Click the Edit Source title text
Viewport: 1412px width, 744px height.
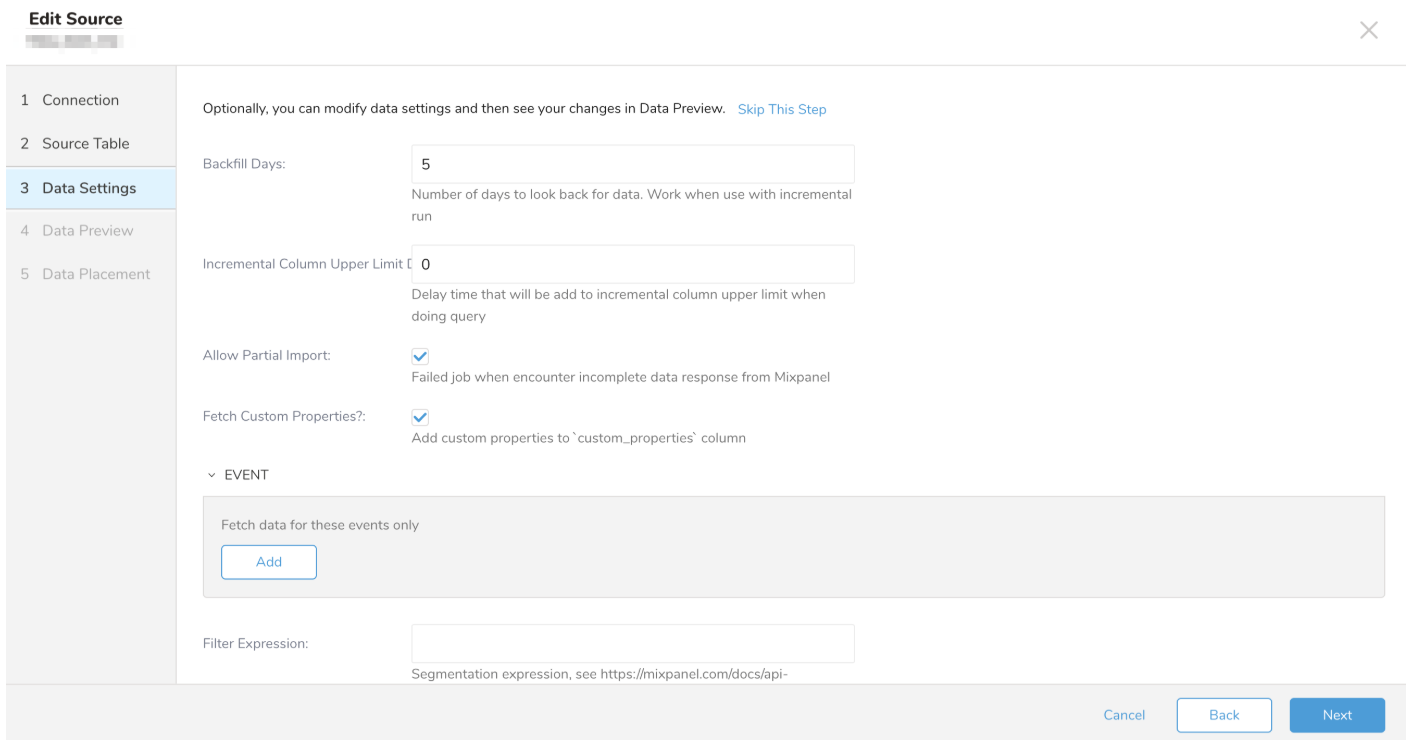[x=76, y=19]
